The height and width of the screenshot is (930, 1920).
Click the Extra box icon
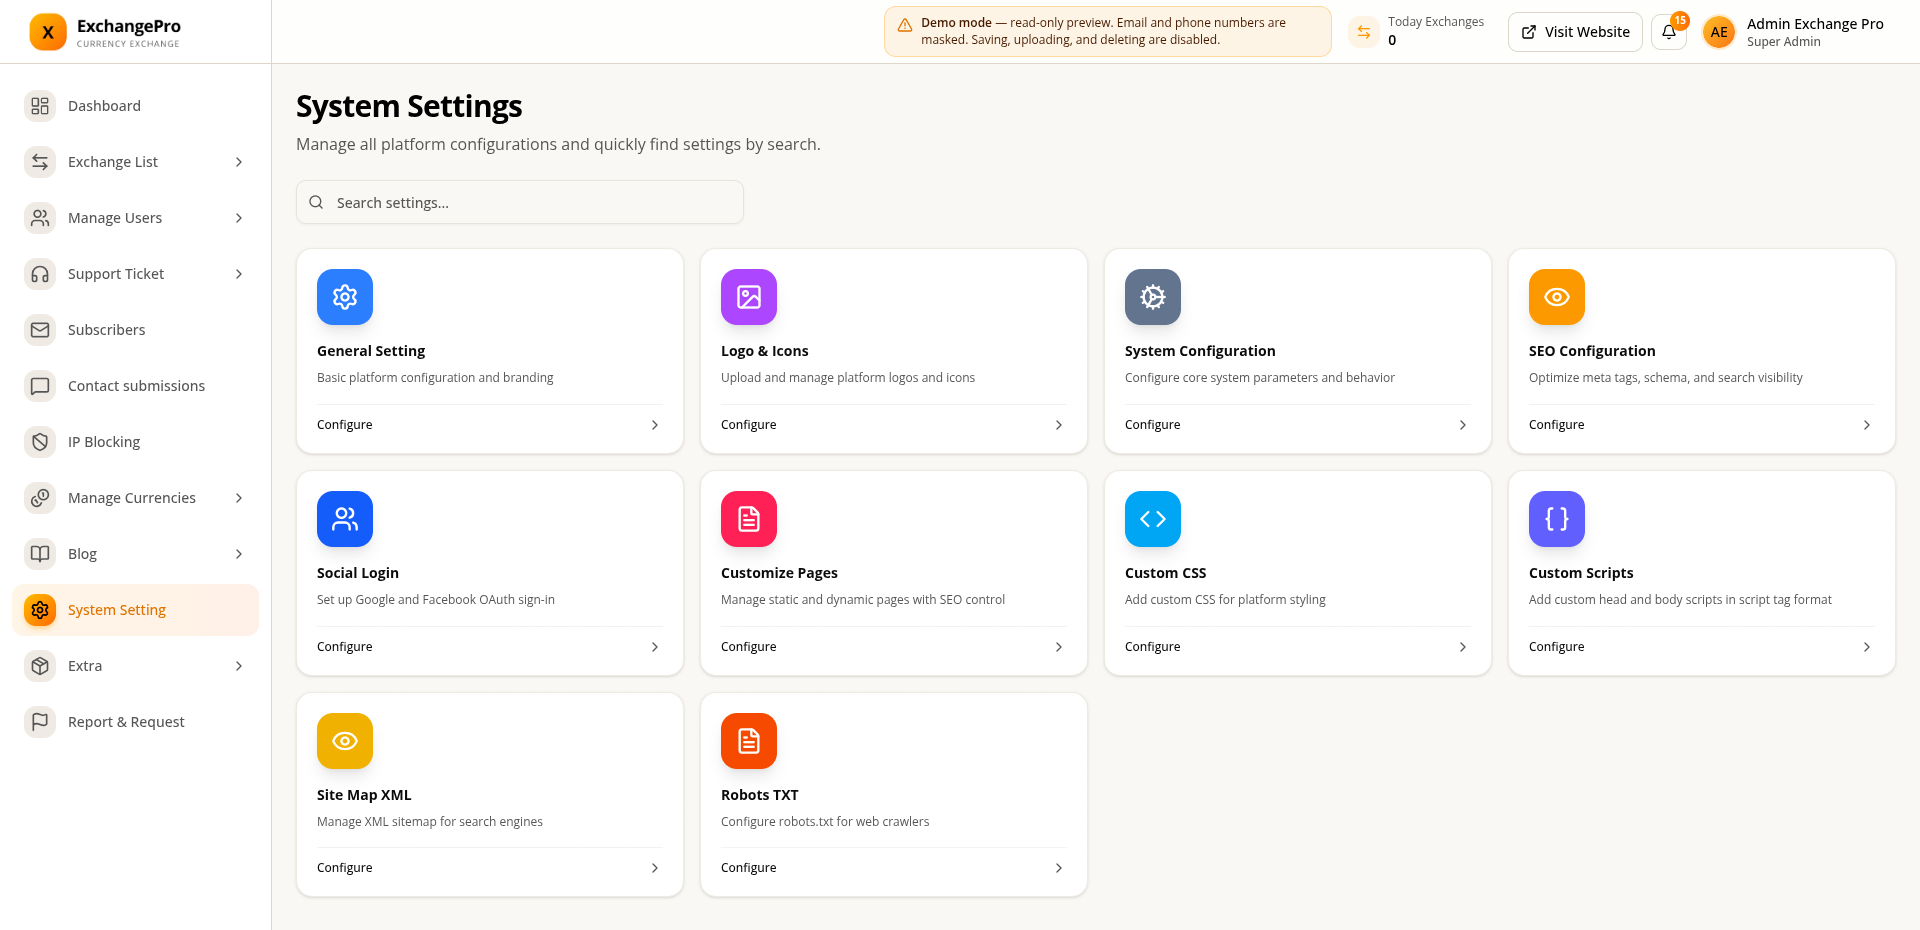pos(40,666)
